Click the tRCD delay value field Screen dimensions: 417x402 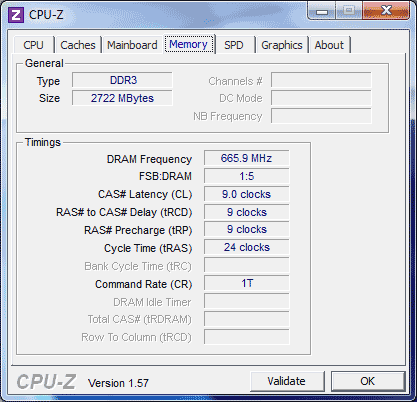(x=247, y=212)
